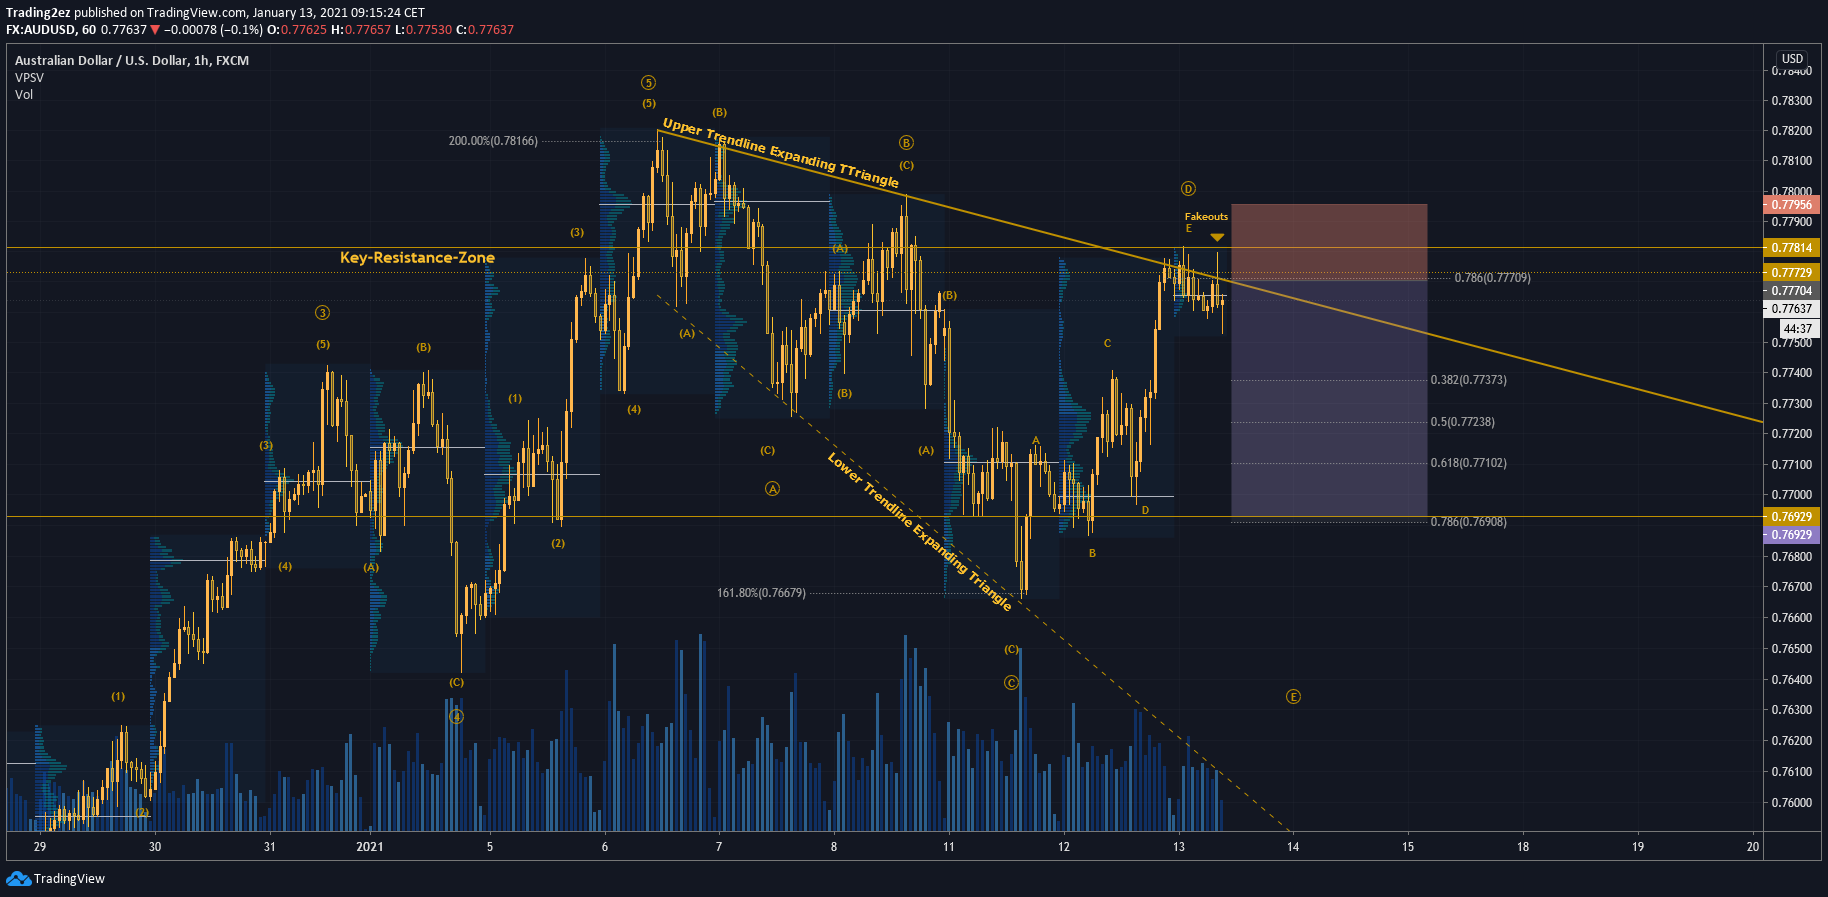The image size is (1828, 897).
Task: Click the Upper Trendline Expanding TTriangle label
Action: tap(781, 153)
